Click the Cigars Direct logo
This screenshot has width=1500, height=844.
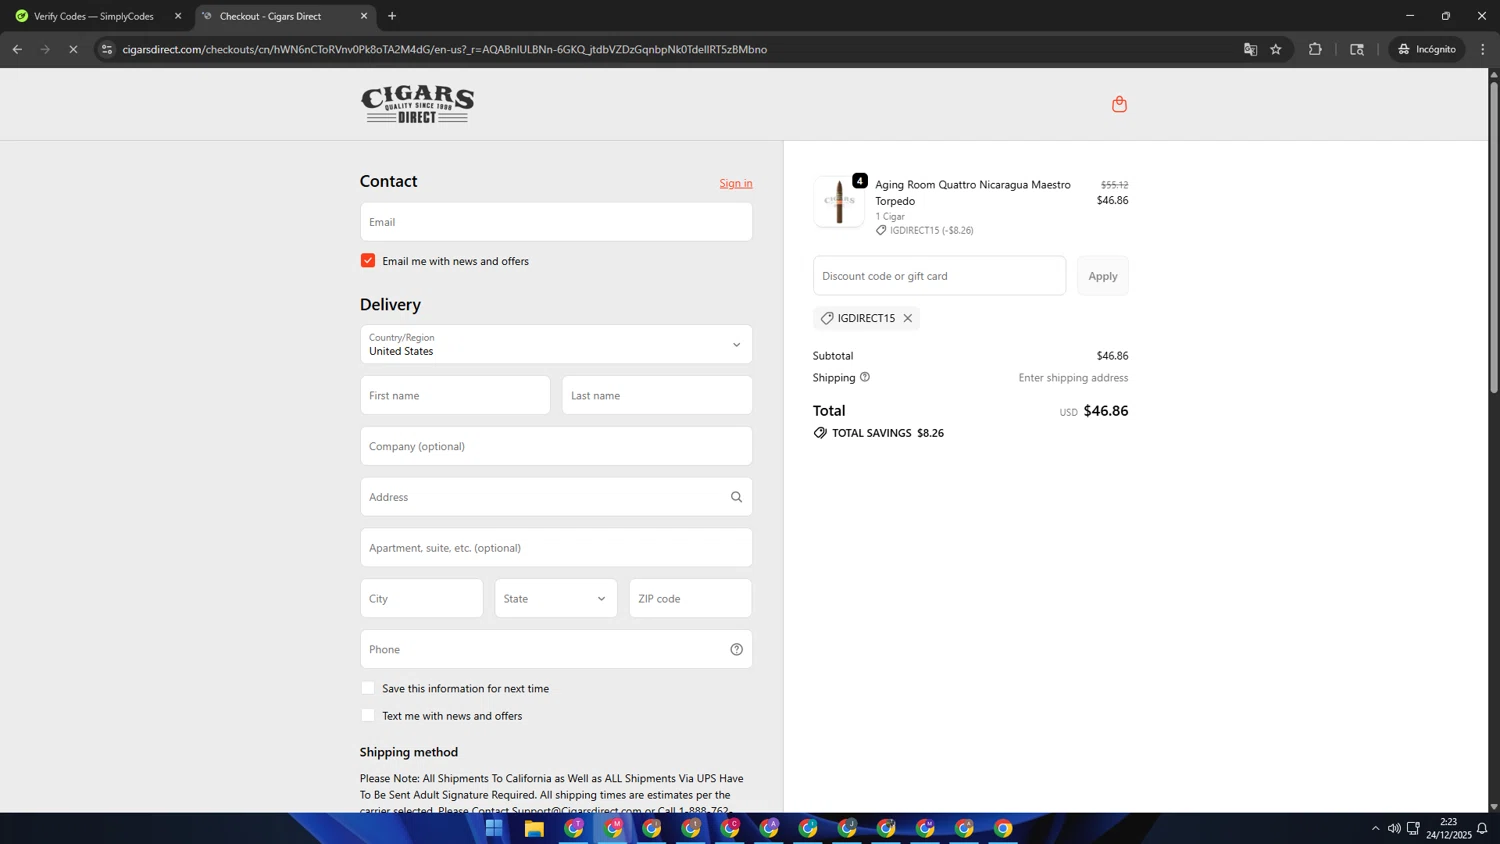point(417,104)
